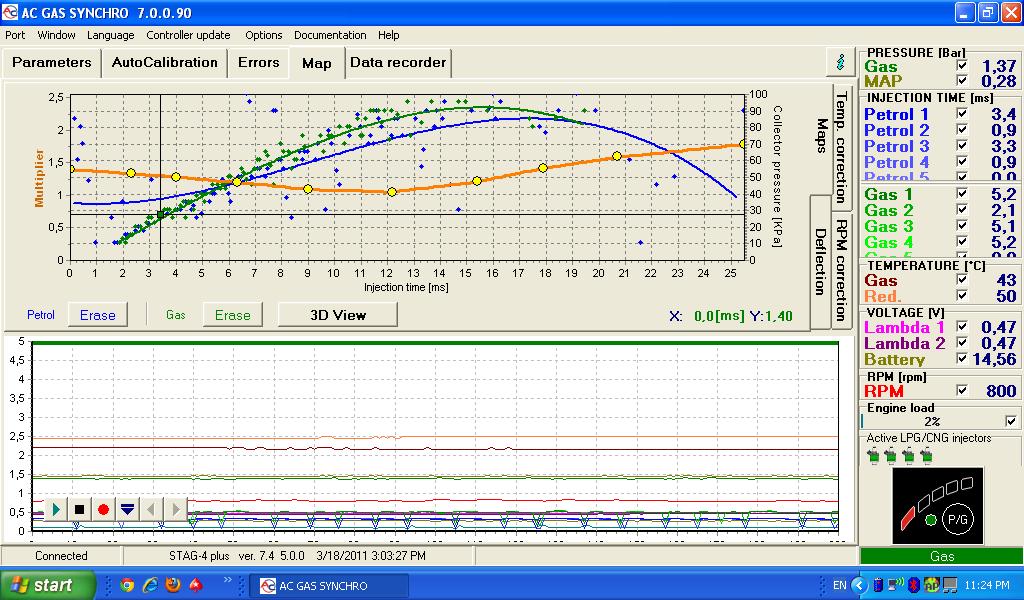Click the first active LPG injector icon

coord(872,456)
